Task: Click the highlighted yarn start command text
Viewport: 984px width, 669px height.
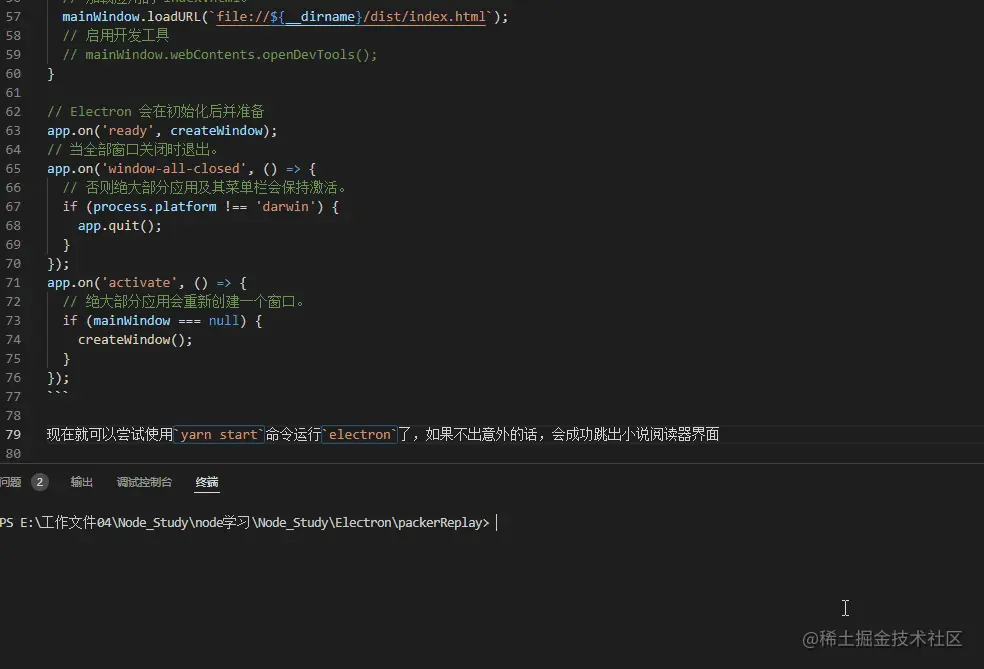Action: [218, 434]
